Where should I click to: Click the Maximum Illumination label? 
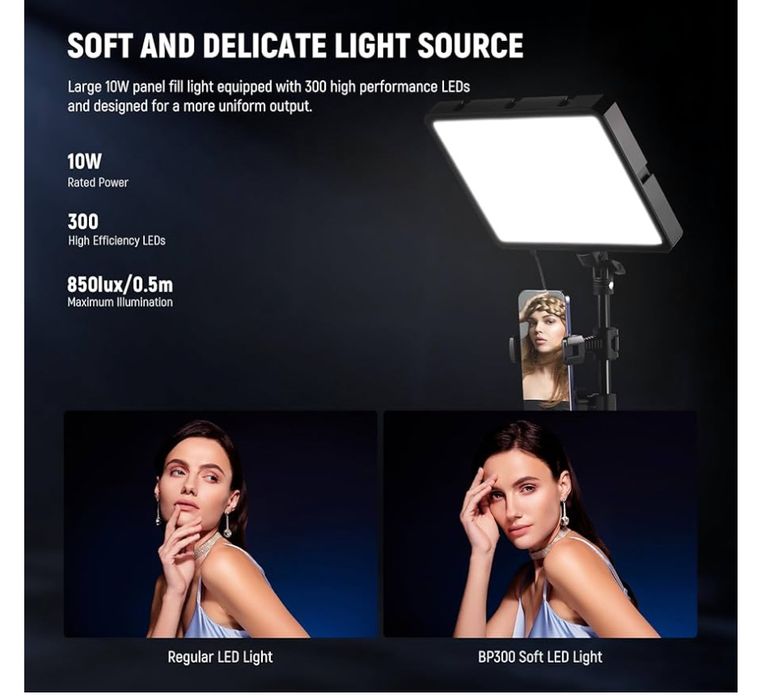(x=120, y=302)
